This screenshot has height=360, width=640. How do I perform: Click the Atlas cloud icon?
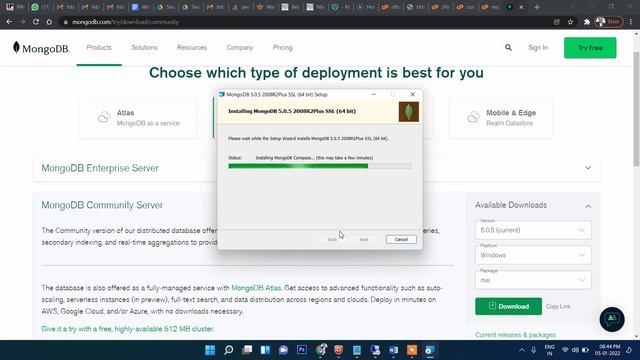pos(104,117)
